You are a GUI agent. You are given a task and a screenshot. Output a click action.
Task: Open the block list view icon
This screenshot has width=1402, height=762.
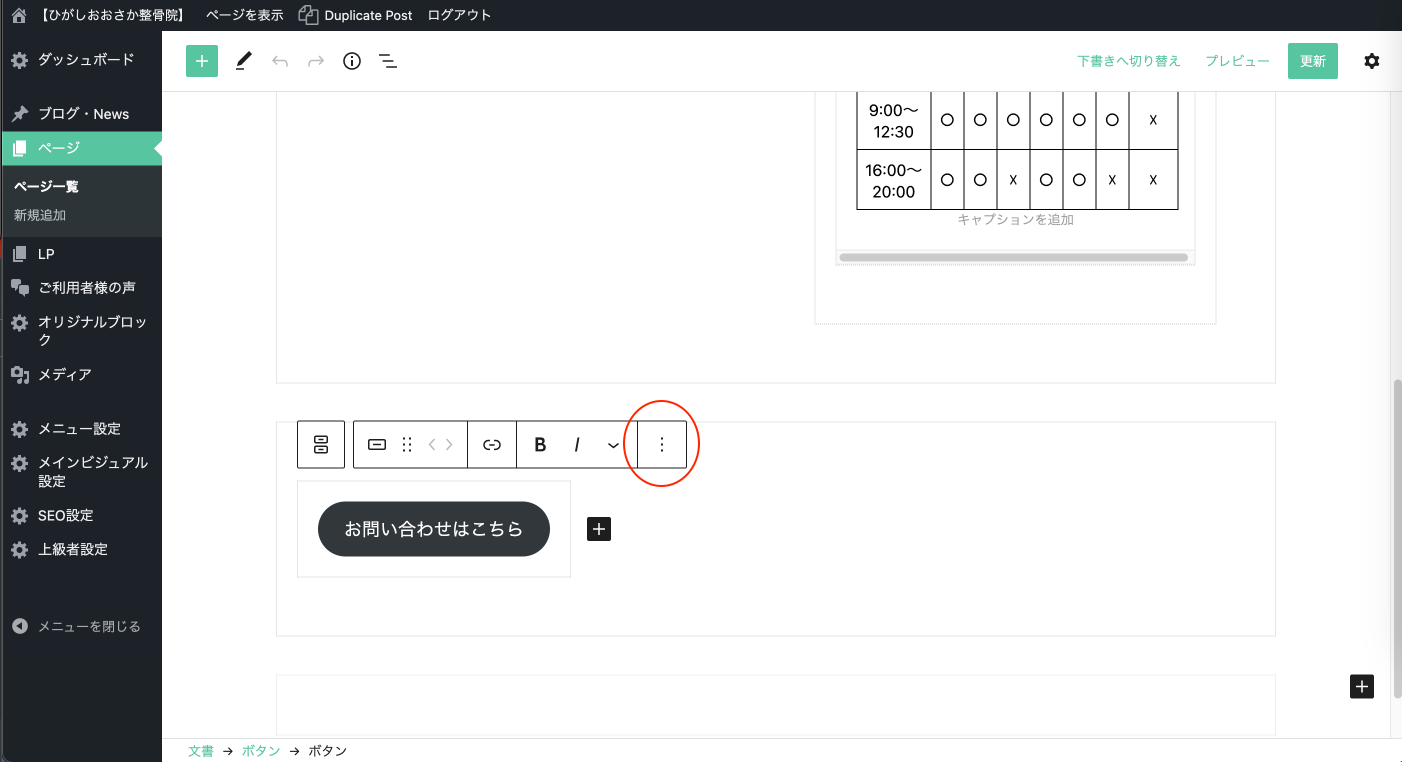click(x=388, y=61)
